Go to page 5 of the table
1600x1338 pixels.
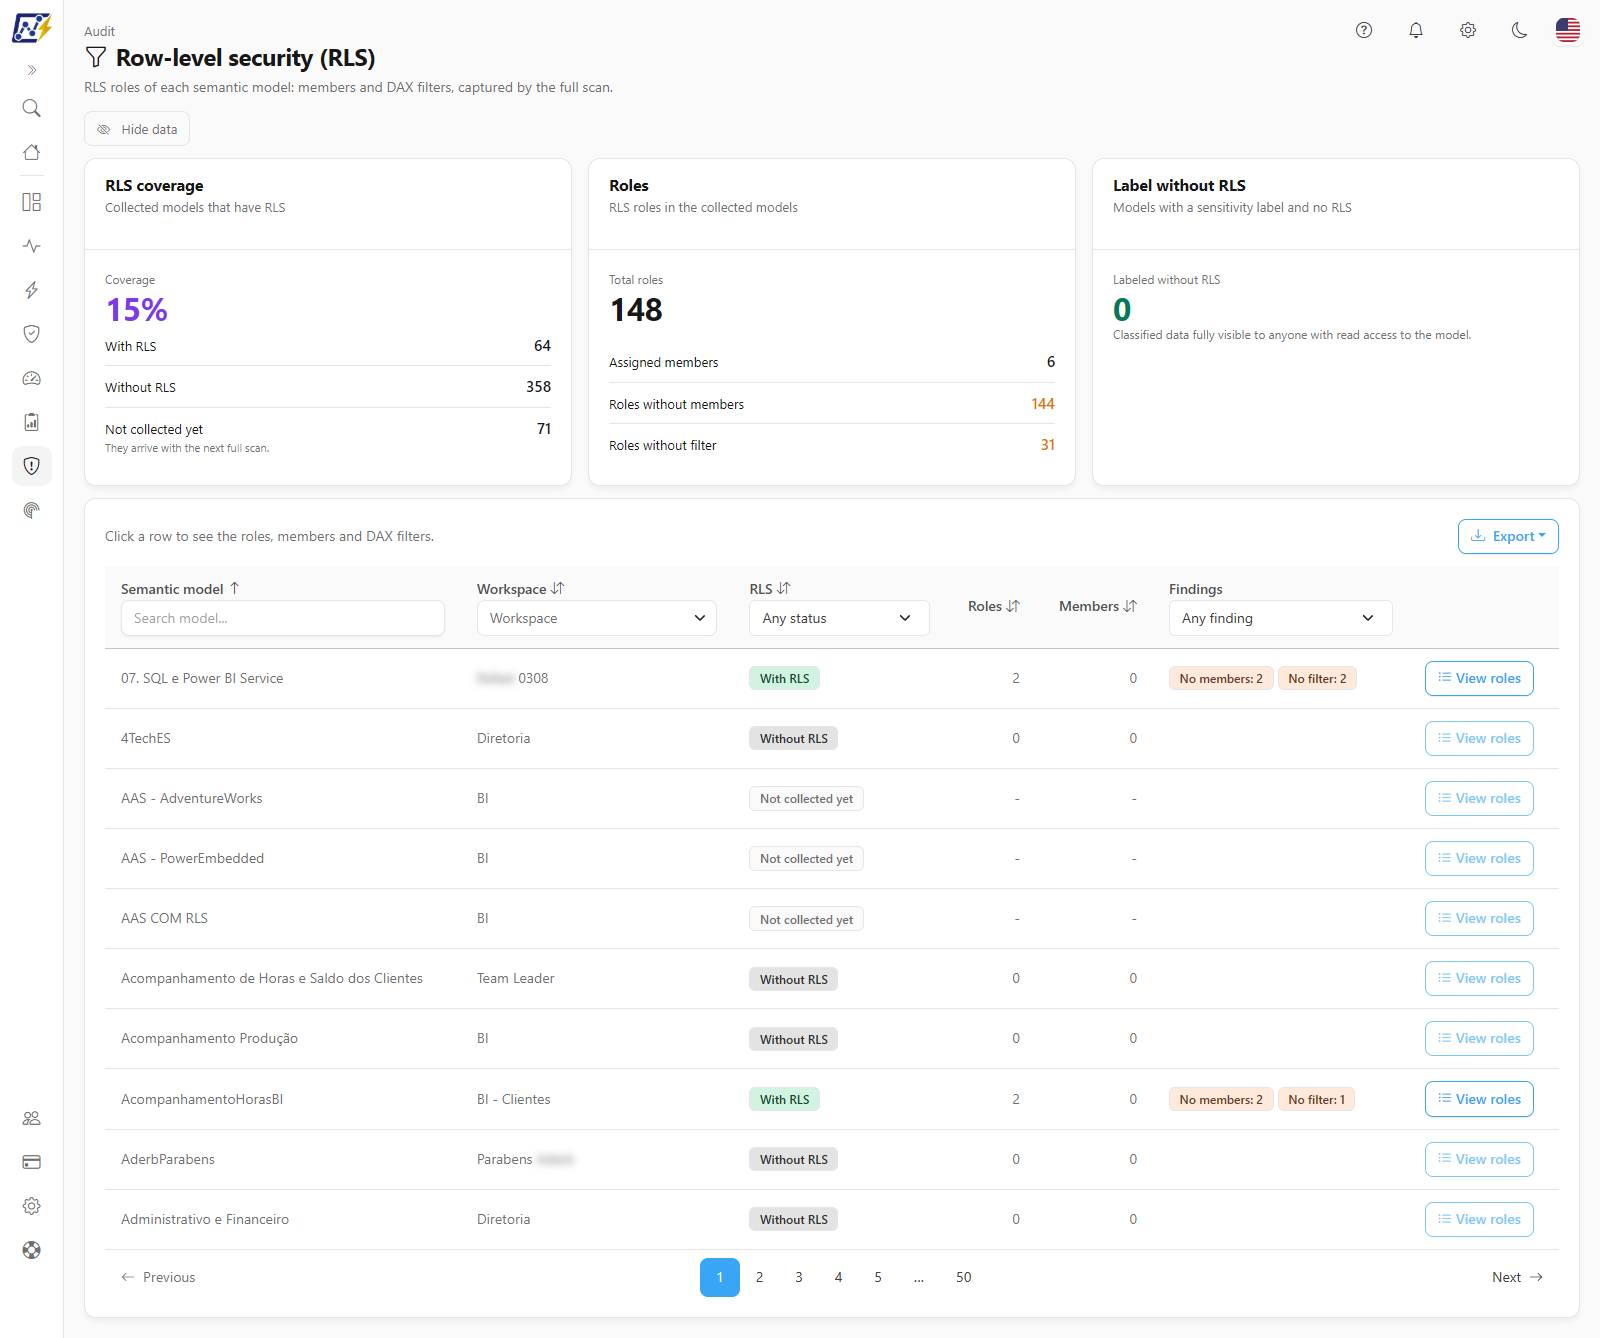pos(878,1277)
